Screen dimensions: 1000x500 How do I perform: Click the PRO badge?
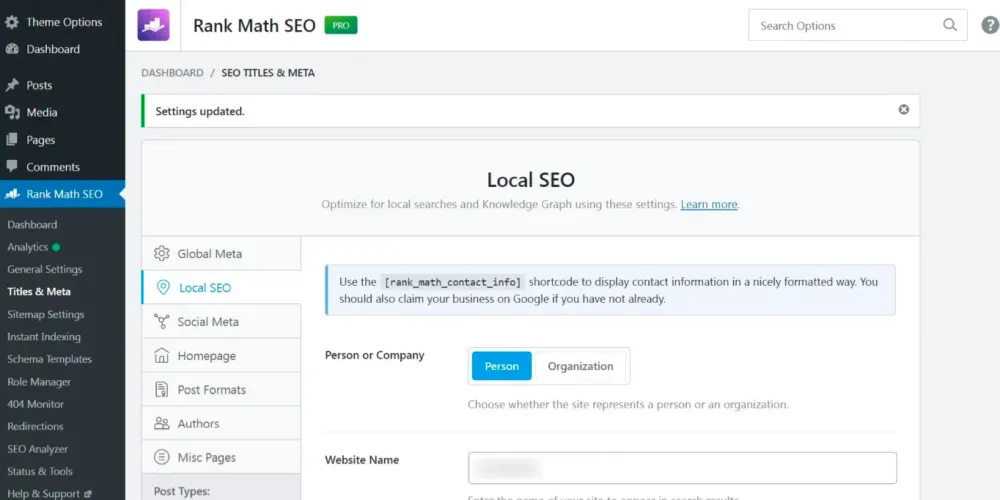click(341, 26)
